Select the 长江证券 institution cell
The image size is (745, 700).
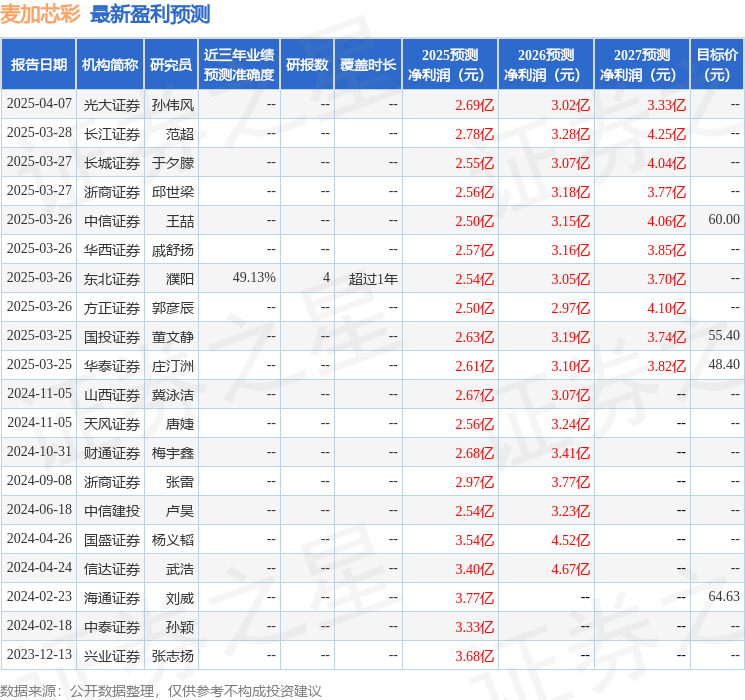tap(112, 134)
